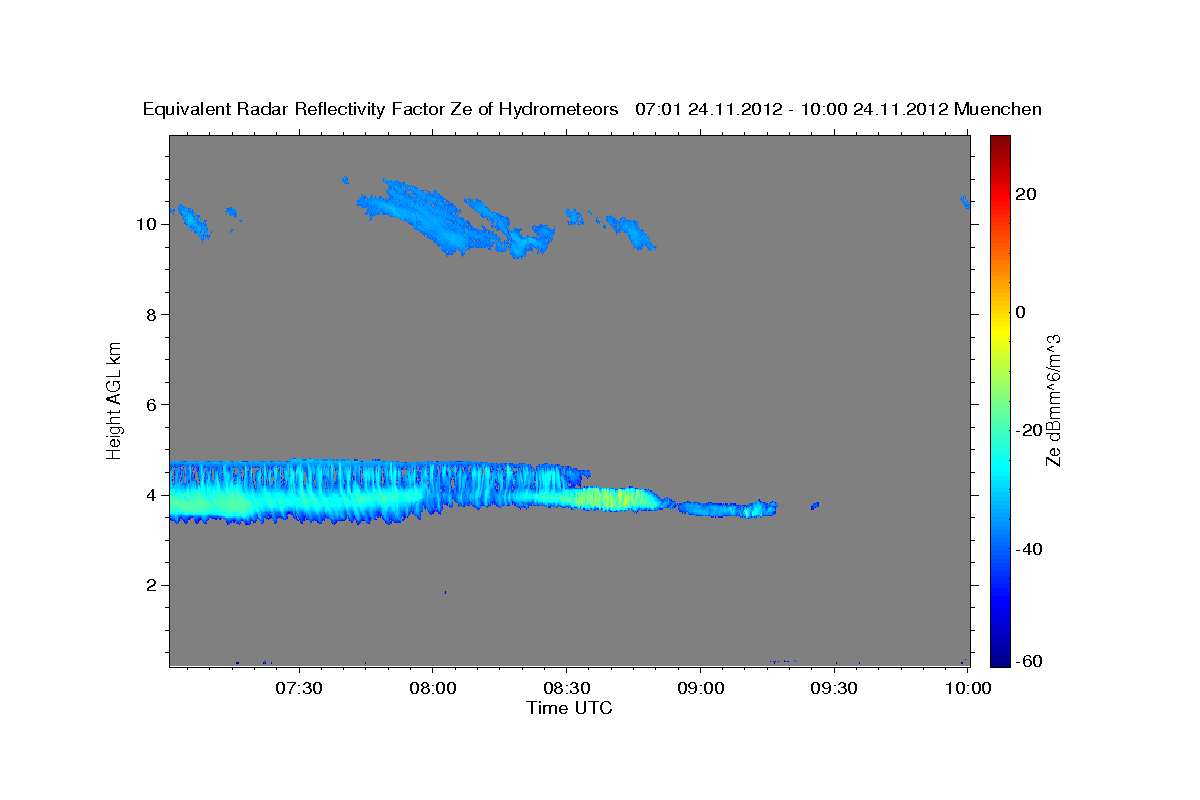Screen dimensions: 1200x800
Task: Click the plot title 'Equivalent Radar Reflectivity Factor Ze of Hydrometeors'
Action: 381,109
